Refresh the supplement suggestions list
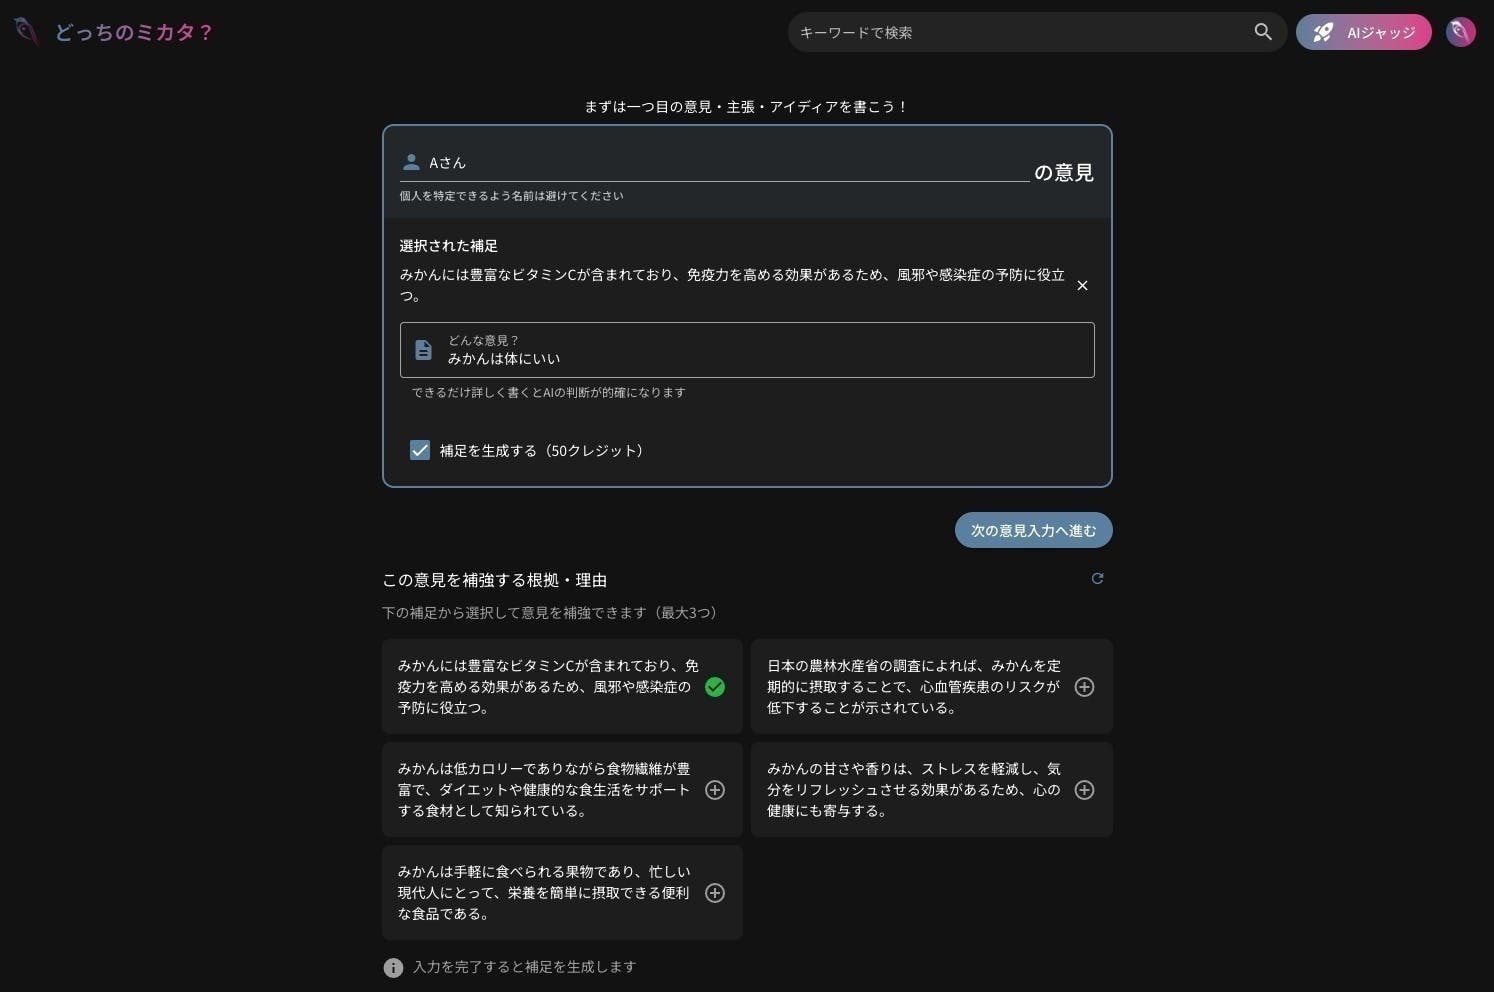Screen dimensions: 1494x992 [x=1097, y=579]
